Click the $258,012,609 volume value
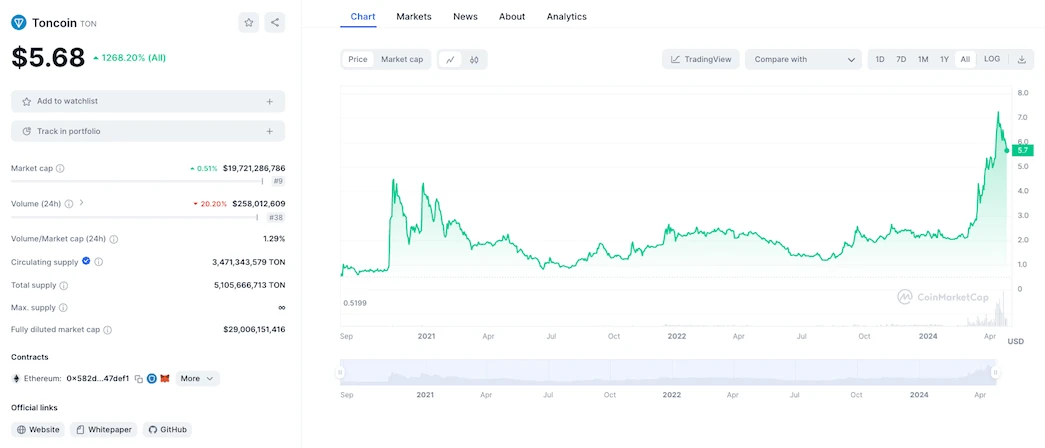Screen dimensions: 1045x448 (x=259, y=203)
